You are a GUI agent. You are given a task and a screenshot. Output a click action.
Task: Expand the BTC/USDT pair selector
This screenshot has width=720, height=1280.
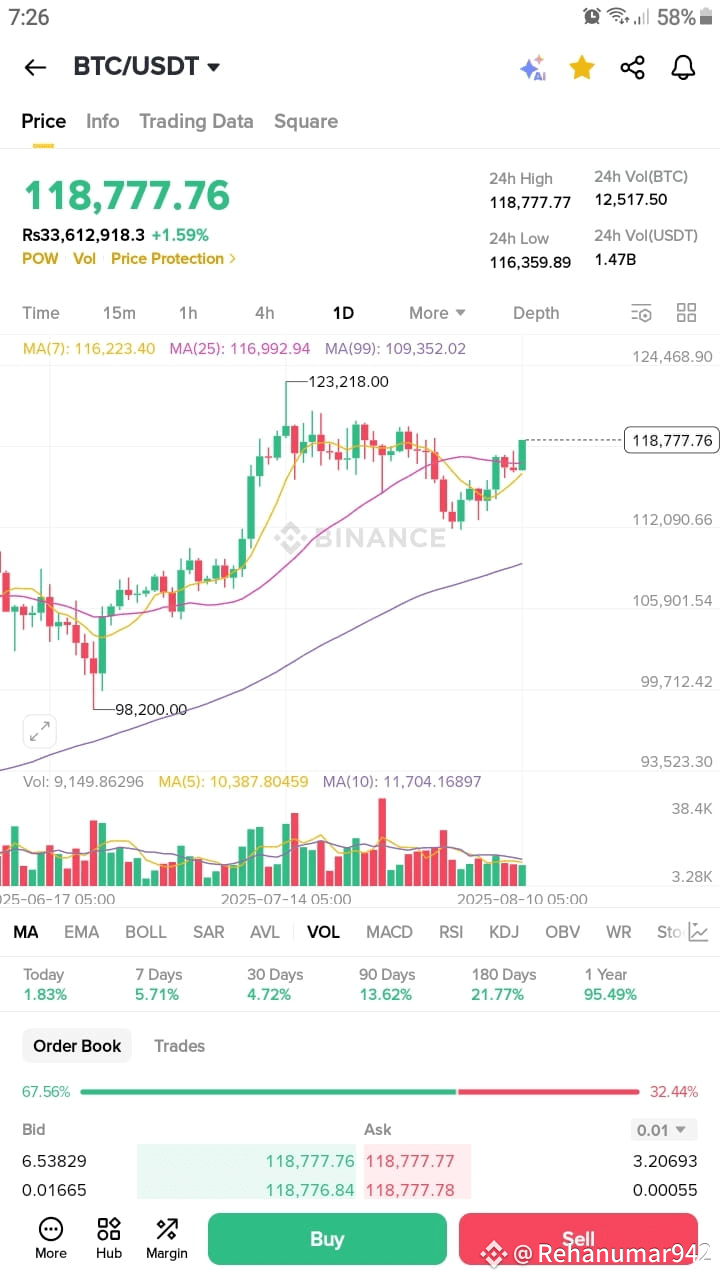(x=147, y=67)
